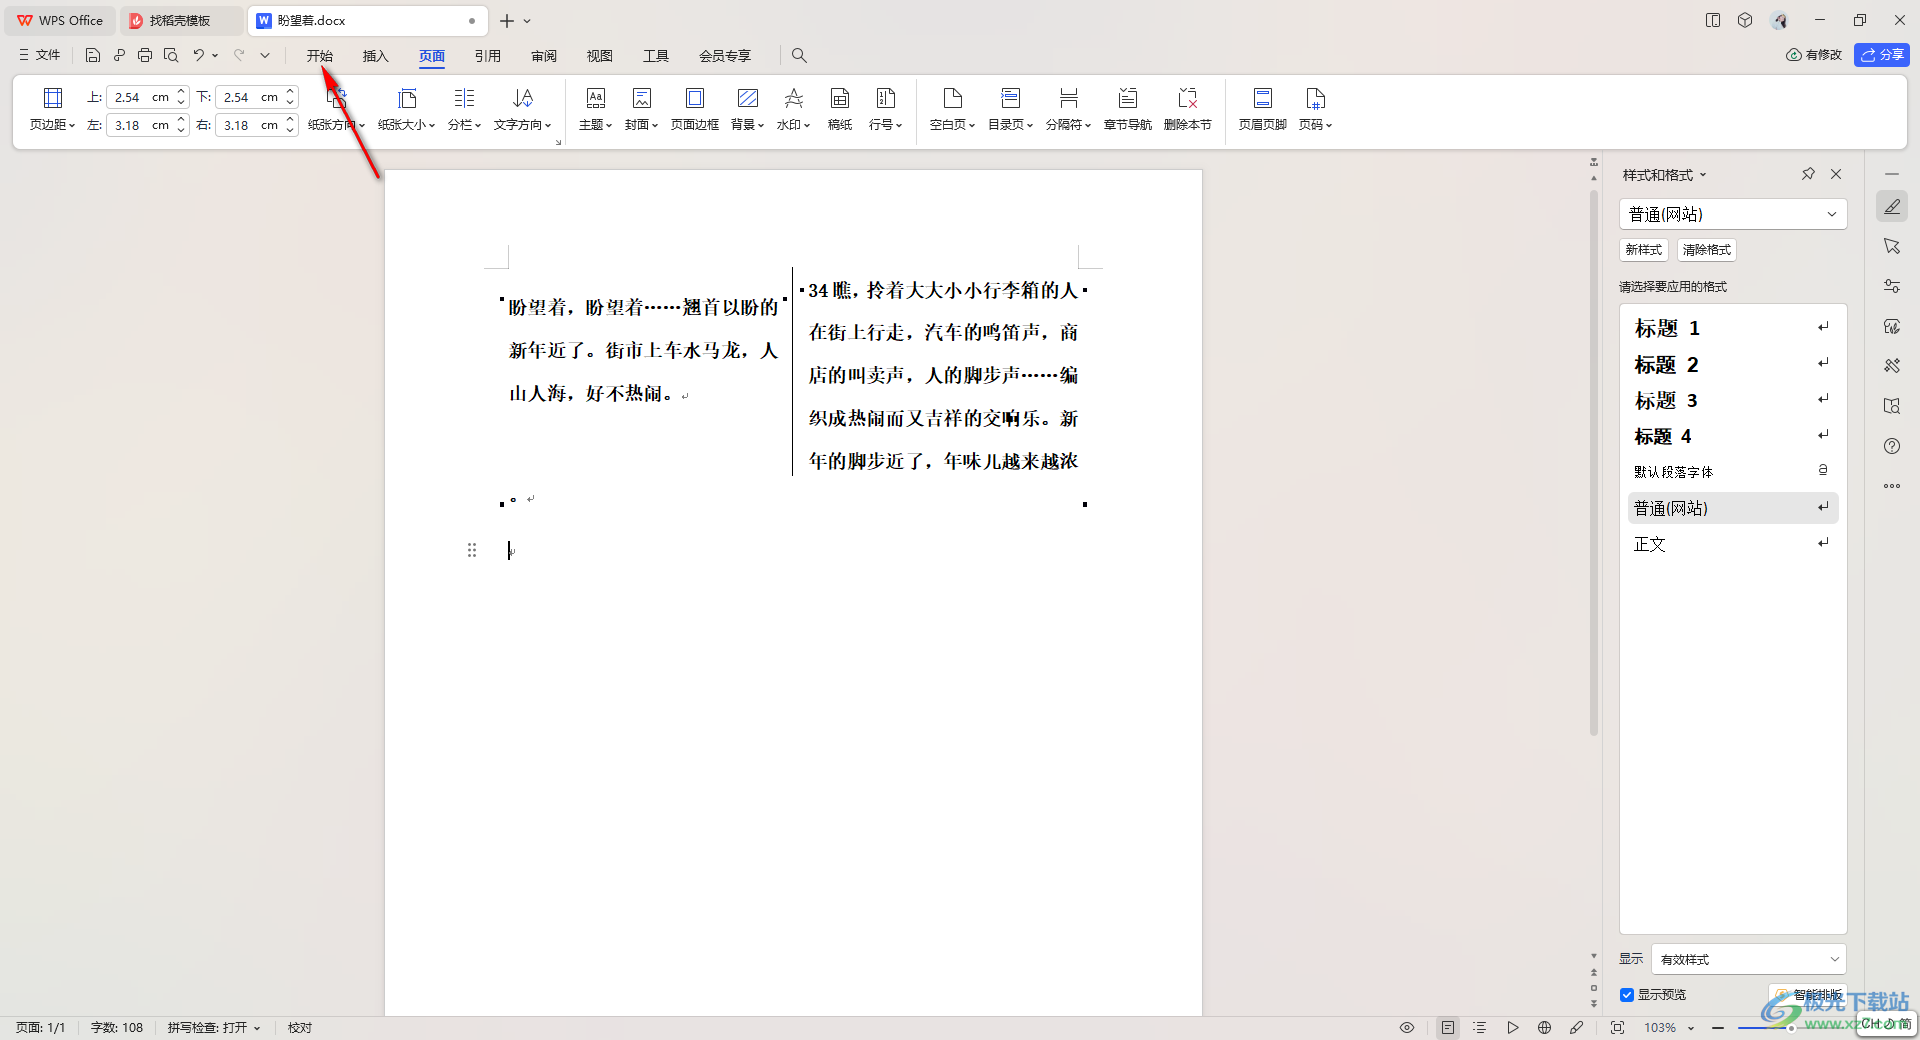The height and width of the screenshot is (1040, 1920).
Task: Toggle the writing pen mode in status bar
Action: click(x=1577, y=1027)
